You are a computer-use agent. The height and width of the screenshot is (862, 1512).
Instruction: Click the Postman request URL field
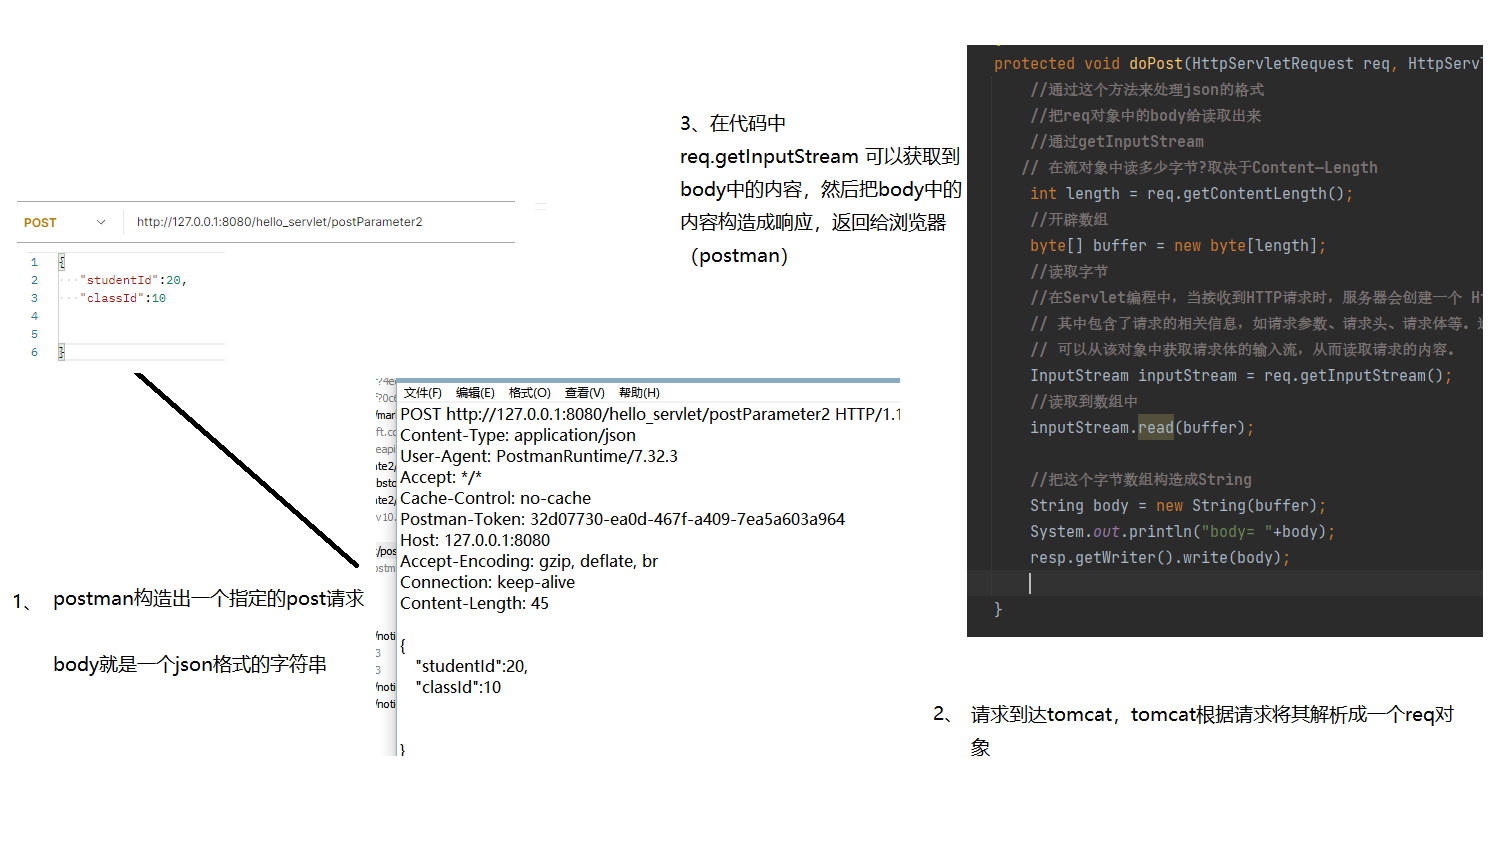tap(280, 222)
